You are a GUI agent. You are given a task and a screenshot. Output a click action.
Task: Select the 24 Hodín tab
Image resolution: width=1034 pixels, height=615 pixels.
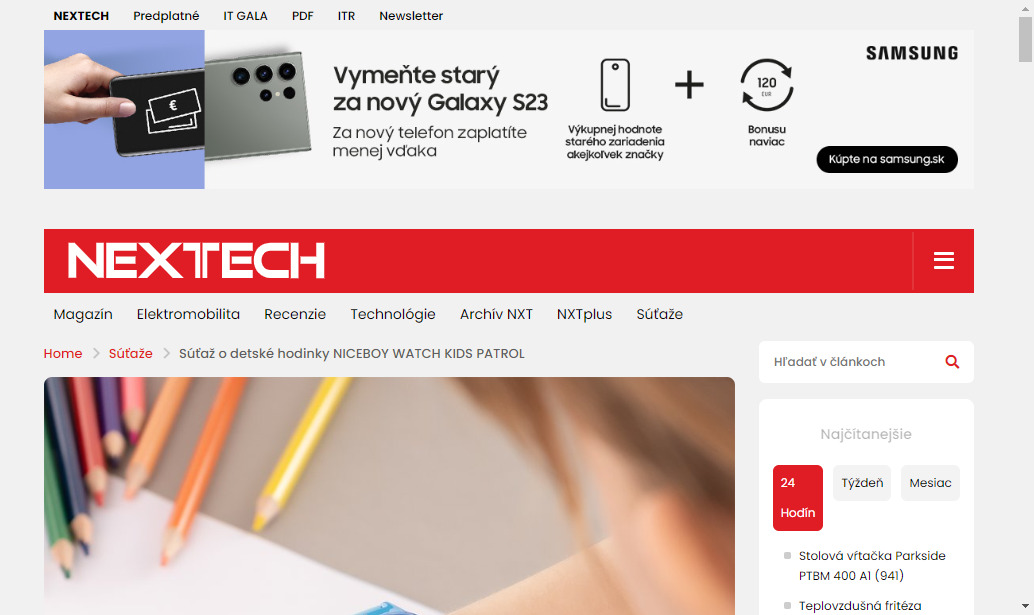click(x=798, y=498)
